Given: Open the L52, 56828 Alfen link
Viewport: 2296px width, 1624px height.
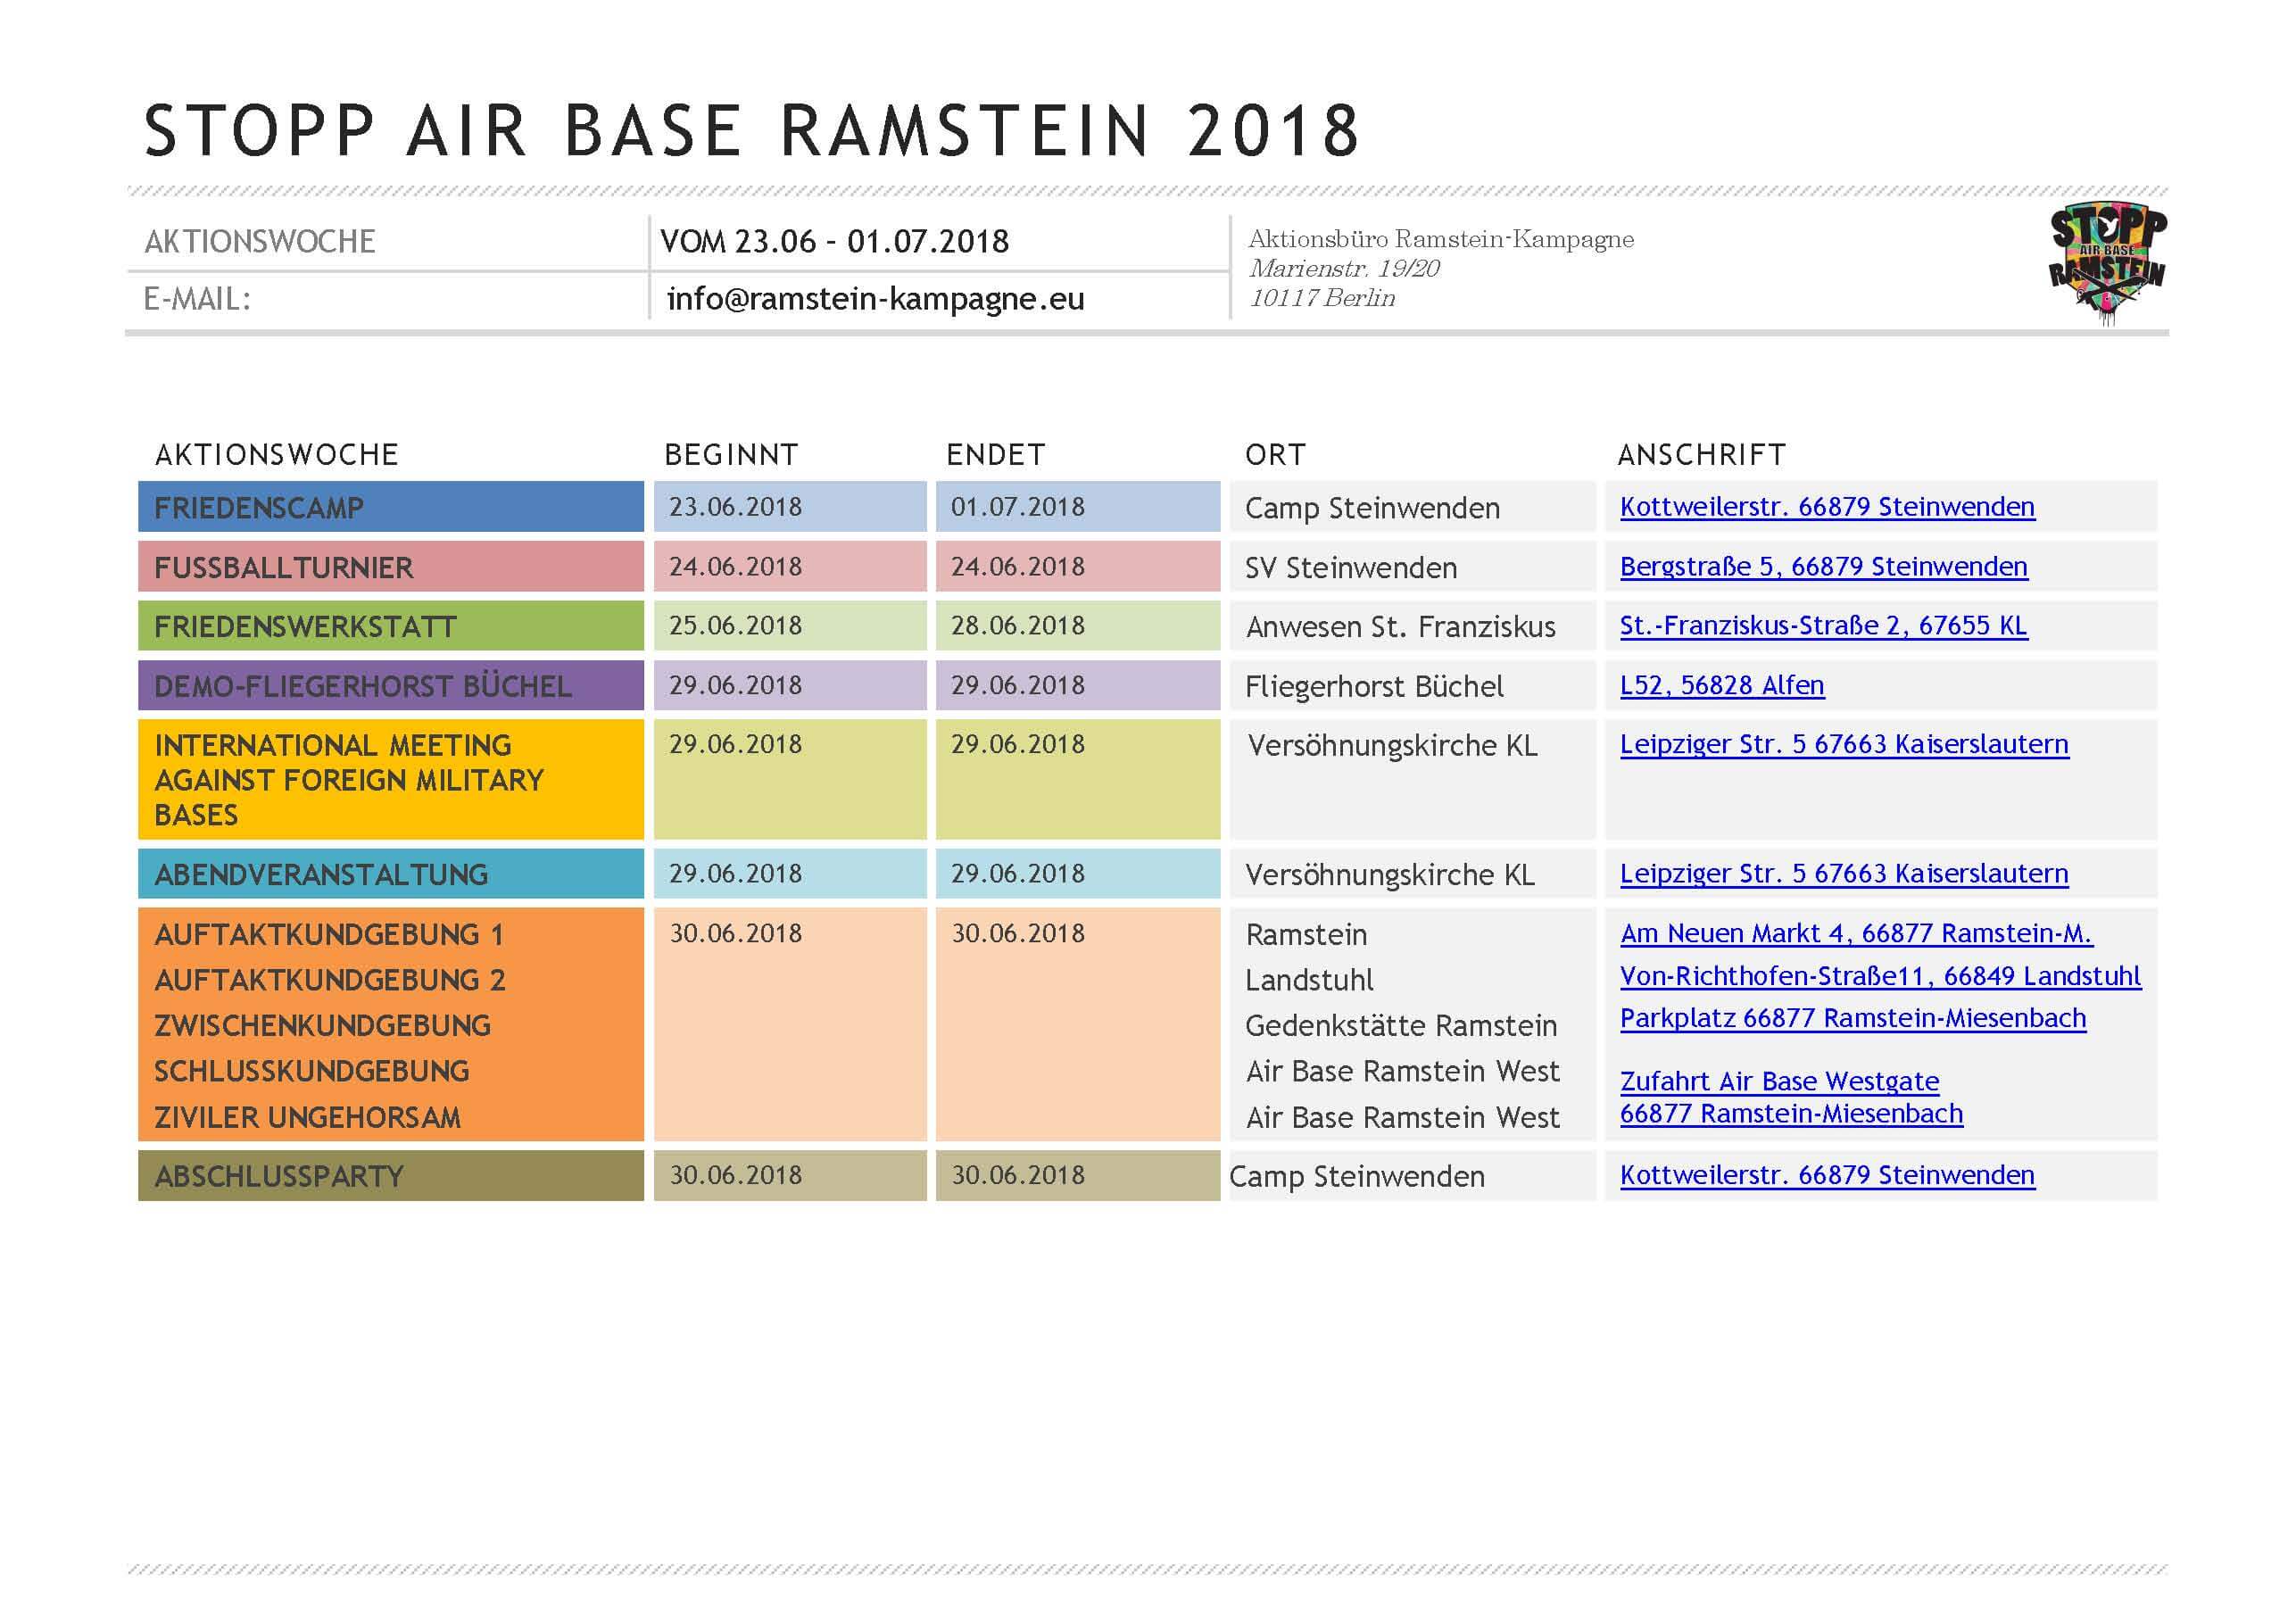Looking at the screenshot, I should coord(1722,686).
